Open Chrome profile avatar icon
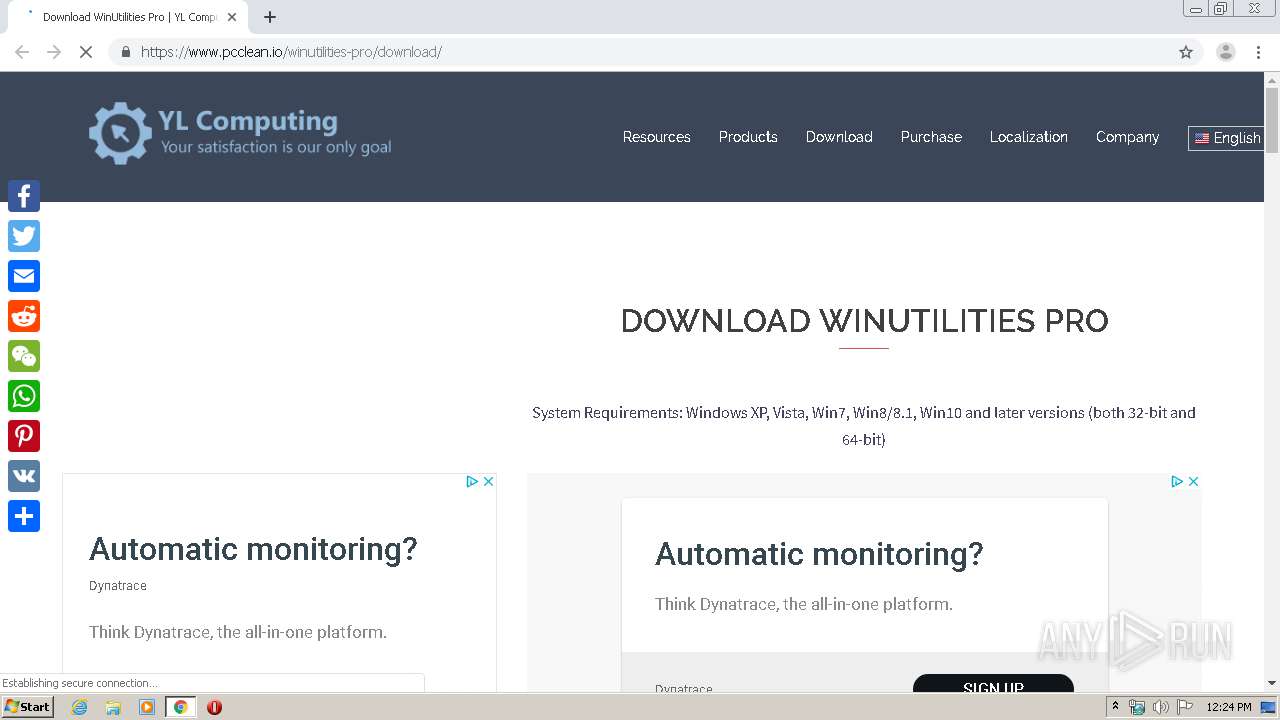Screen dimensions: 1280x720 tap(1225, 52)
